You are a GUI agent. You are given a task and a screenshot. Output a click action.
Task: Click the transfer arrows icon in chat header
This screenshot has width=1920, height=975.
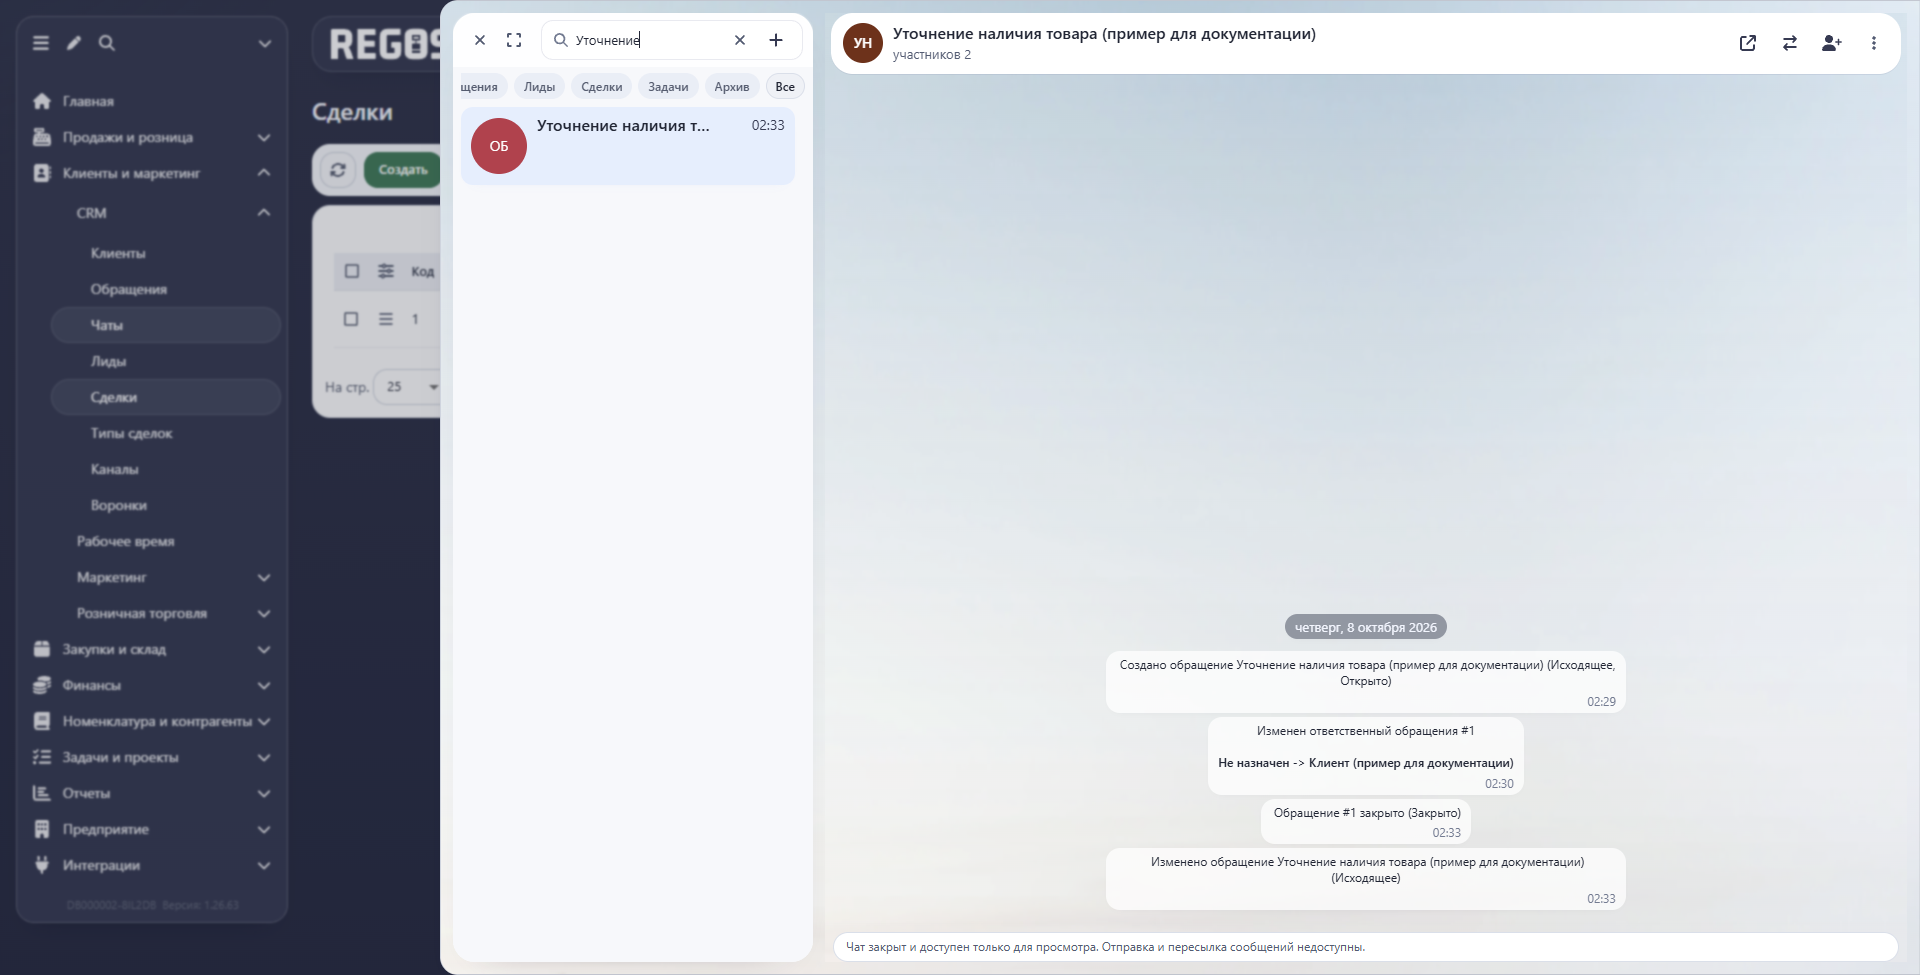point(1790,43)
